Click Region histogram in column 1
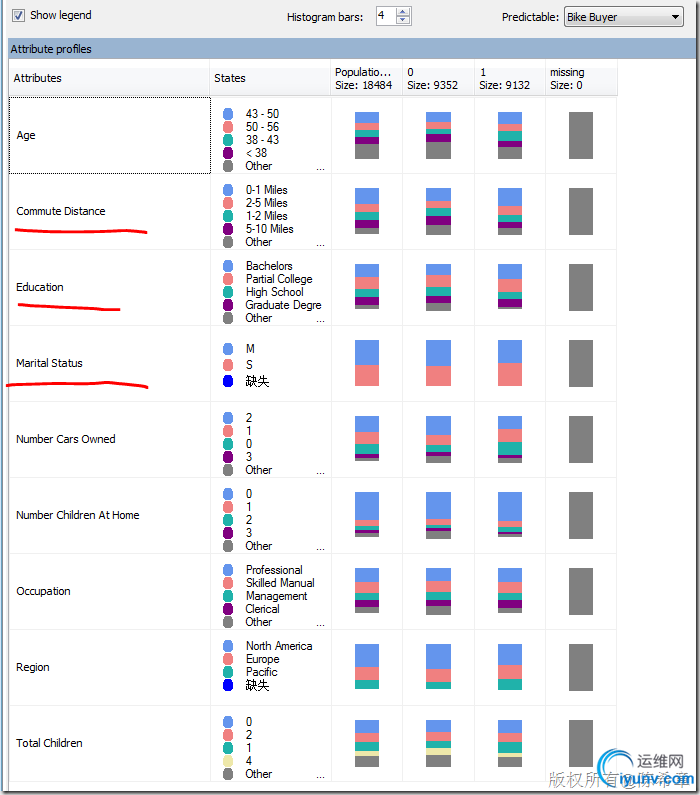The width and height of the screenshot is (700, 795). (510, 667)
